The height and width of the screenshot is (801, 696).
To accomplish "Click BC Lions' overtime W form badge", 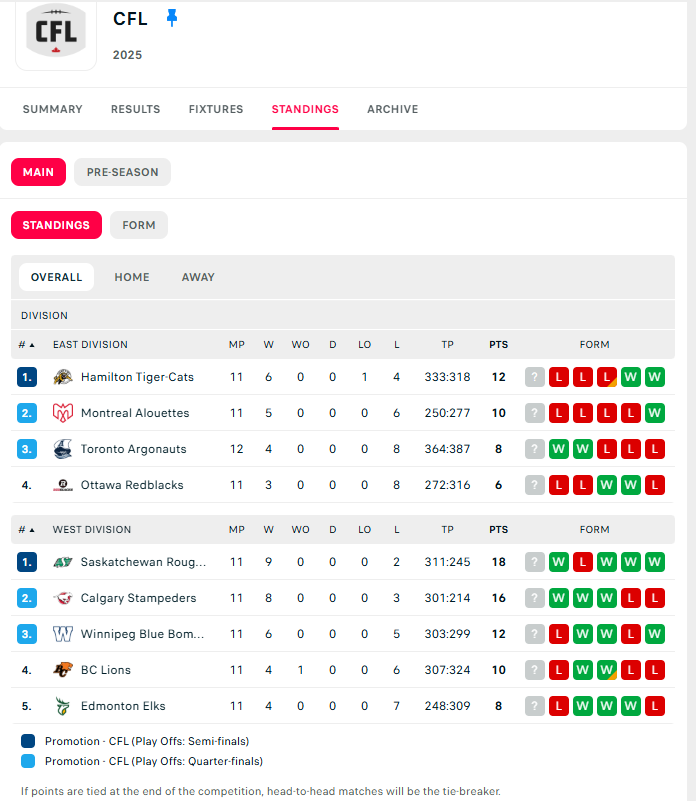I will pyautogui.click(x=607, y=670).
